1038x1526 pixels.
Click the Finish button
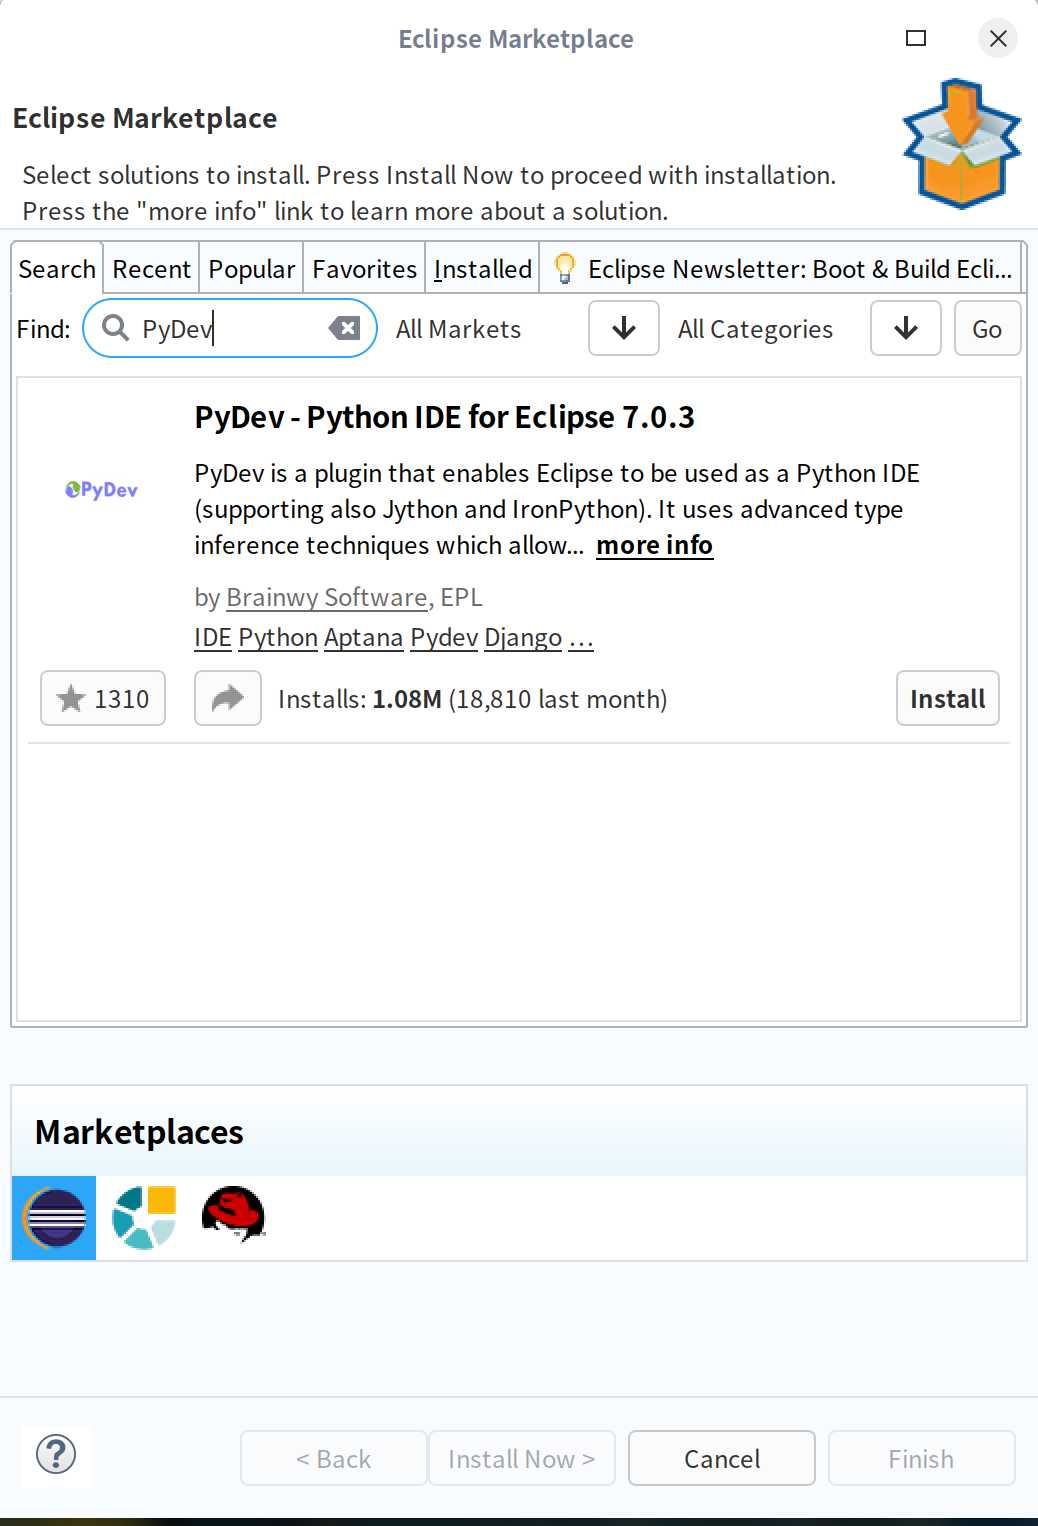click(921, 1459)
